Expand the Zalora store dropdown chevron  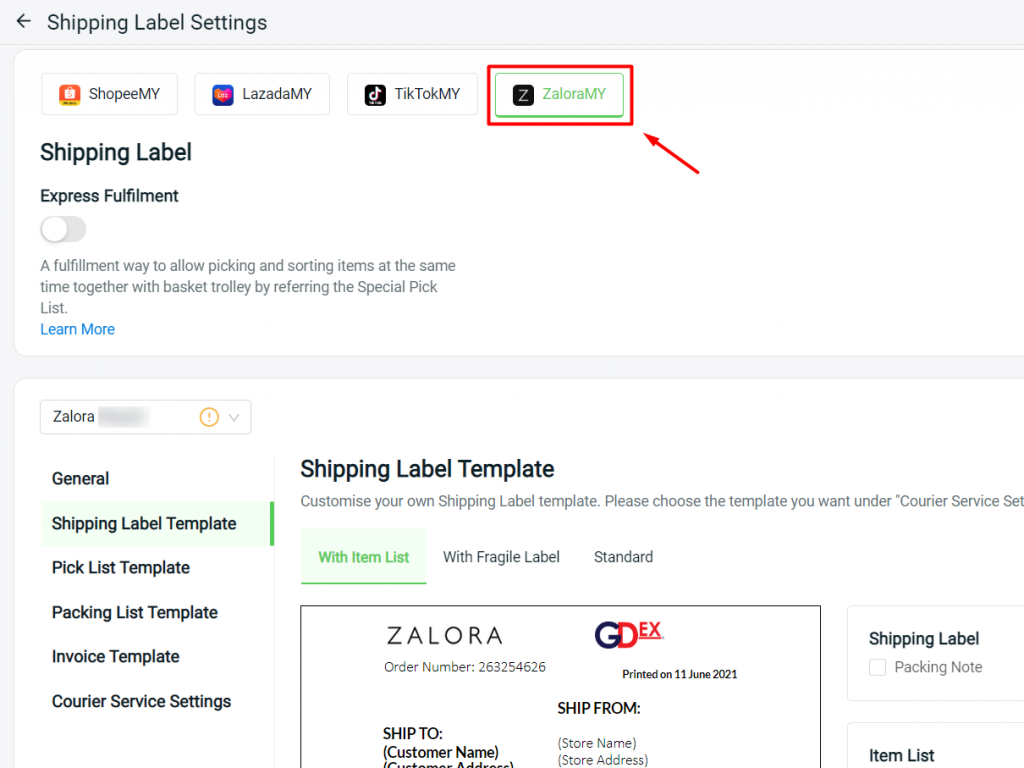coord(234,417)
